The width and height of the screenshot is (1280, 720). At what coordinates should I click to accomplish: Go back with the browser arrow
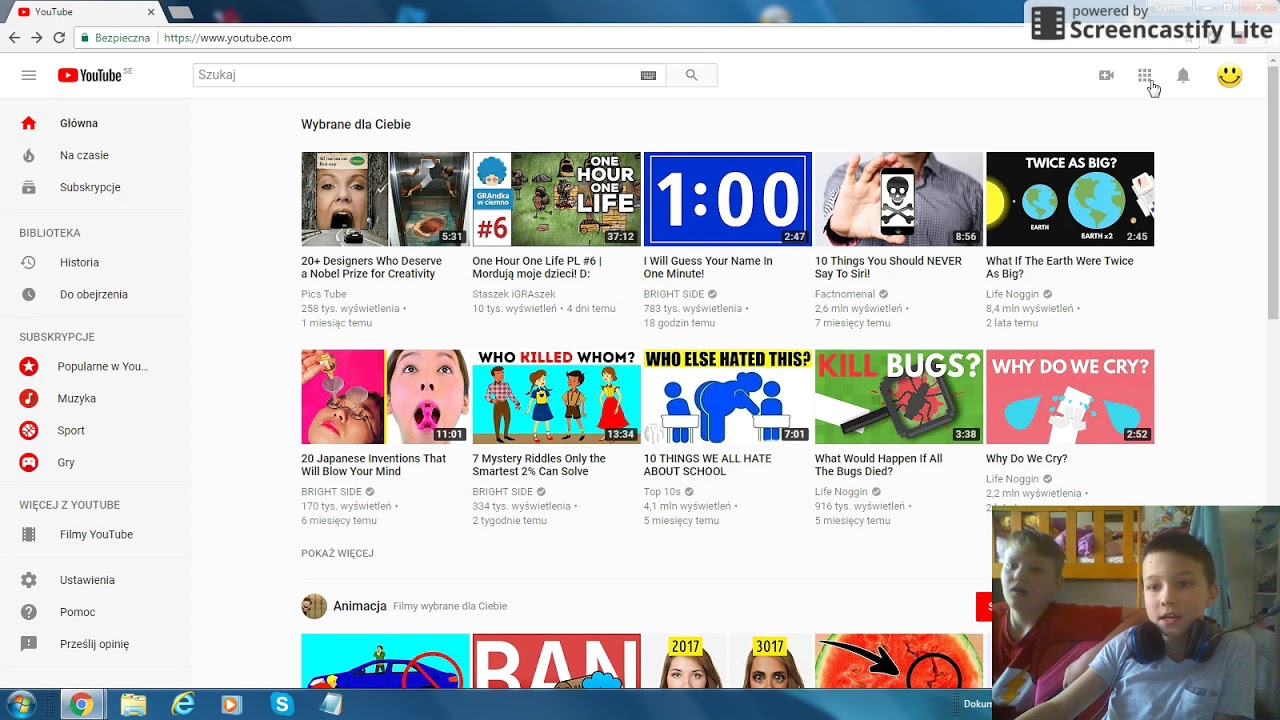14,38
